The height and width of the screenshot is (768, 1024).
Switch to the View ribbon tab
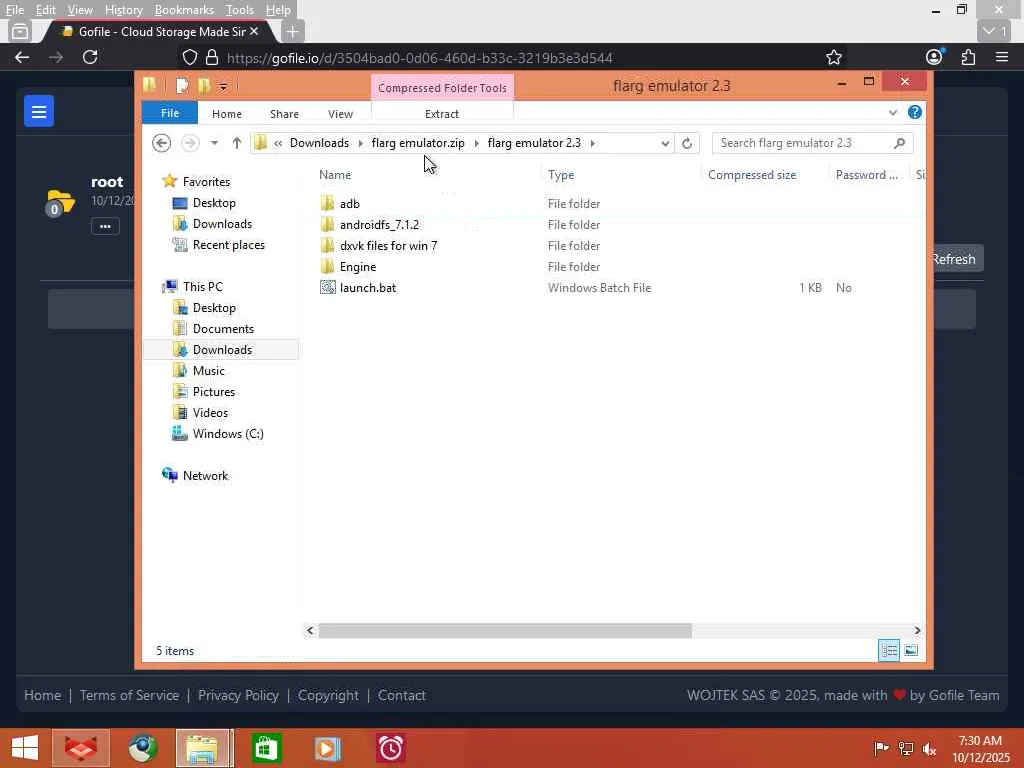[x=340, y=114]
